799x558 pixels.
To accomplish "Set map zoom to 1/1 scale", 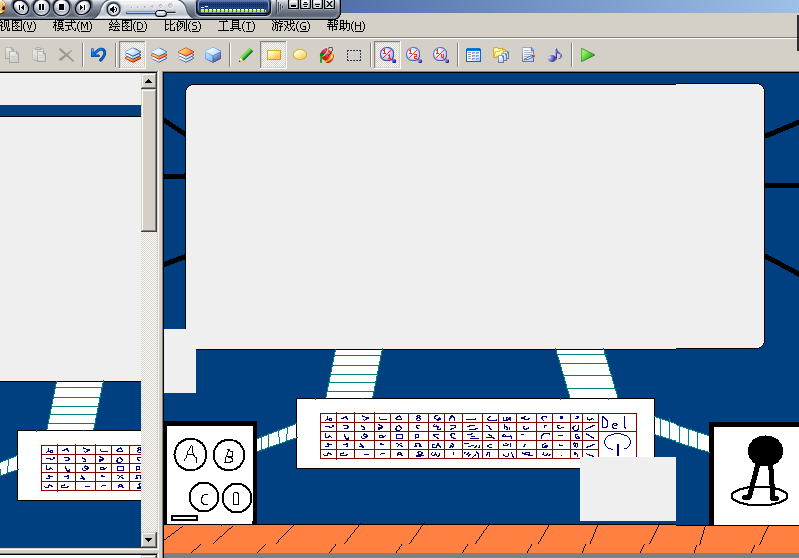I will coord(387,55).
